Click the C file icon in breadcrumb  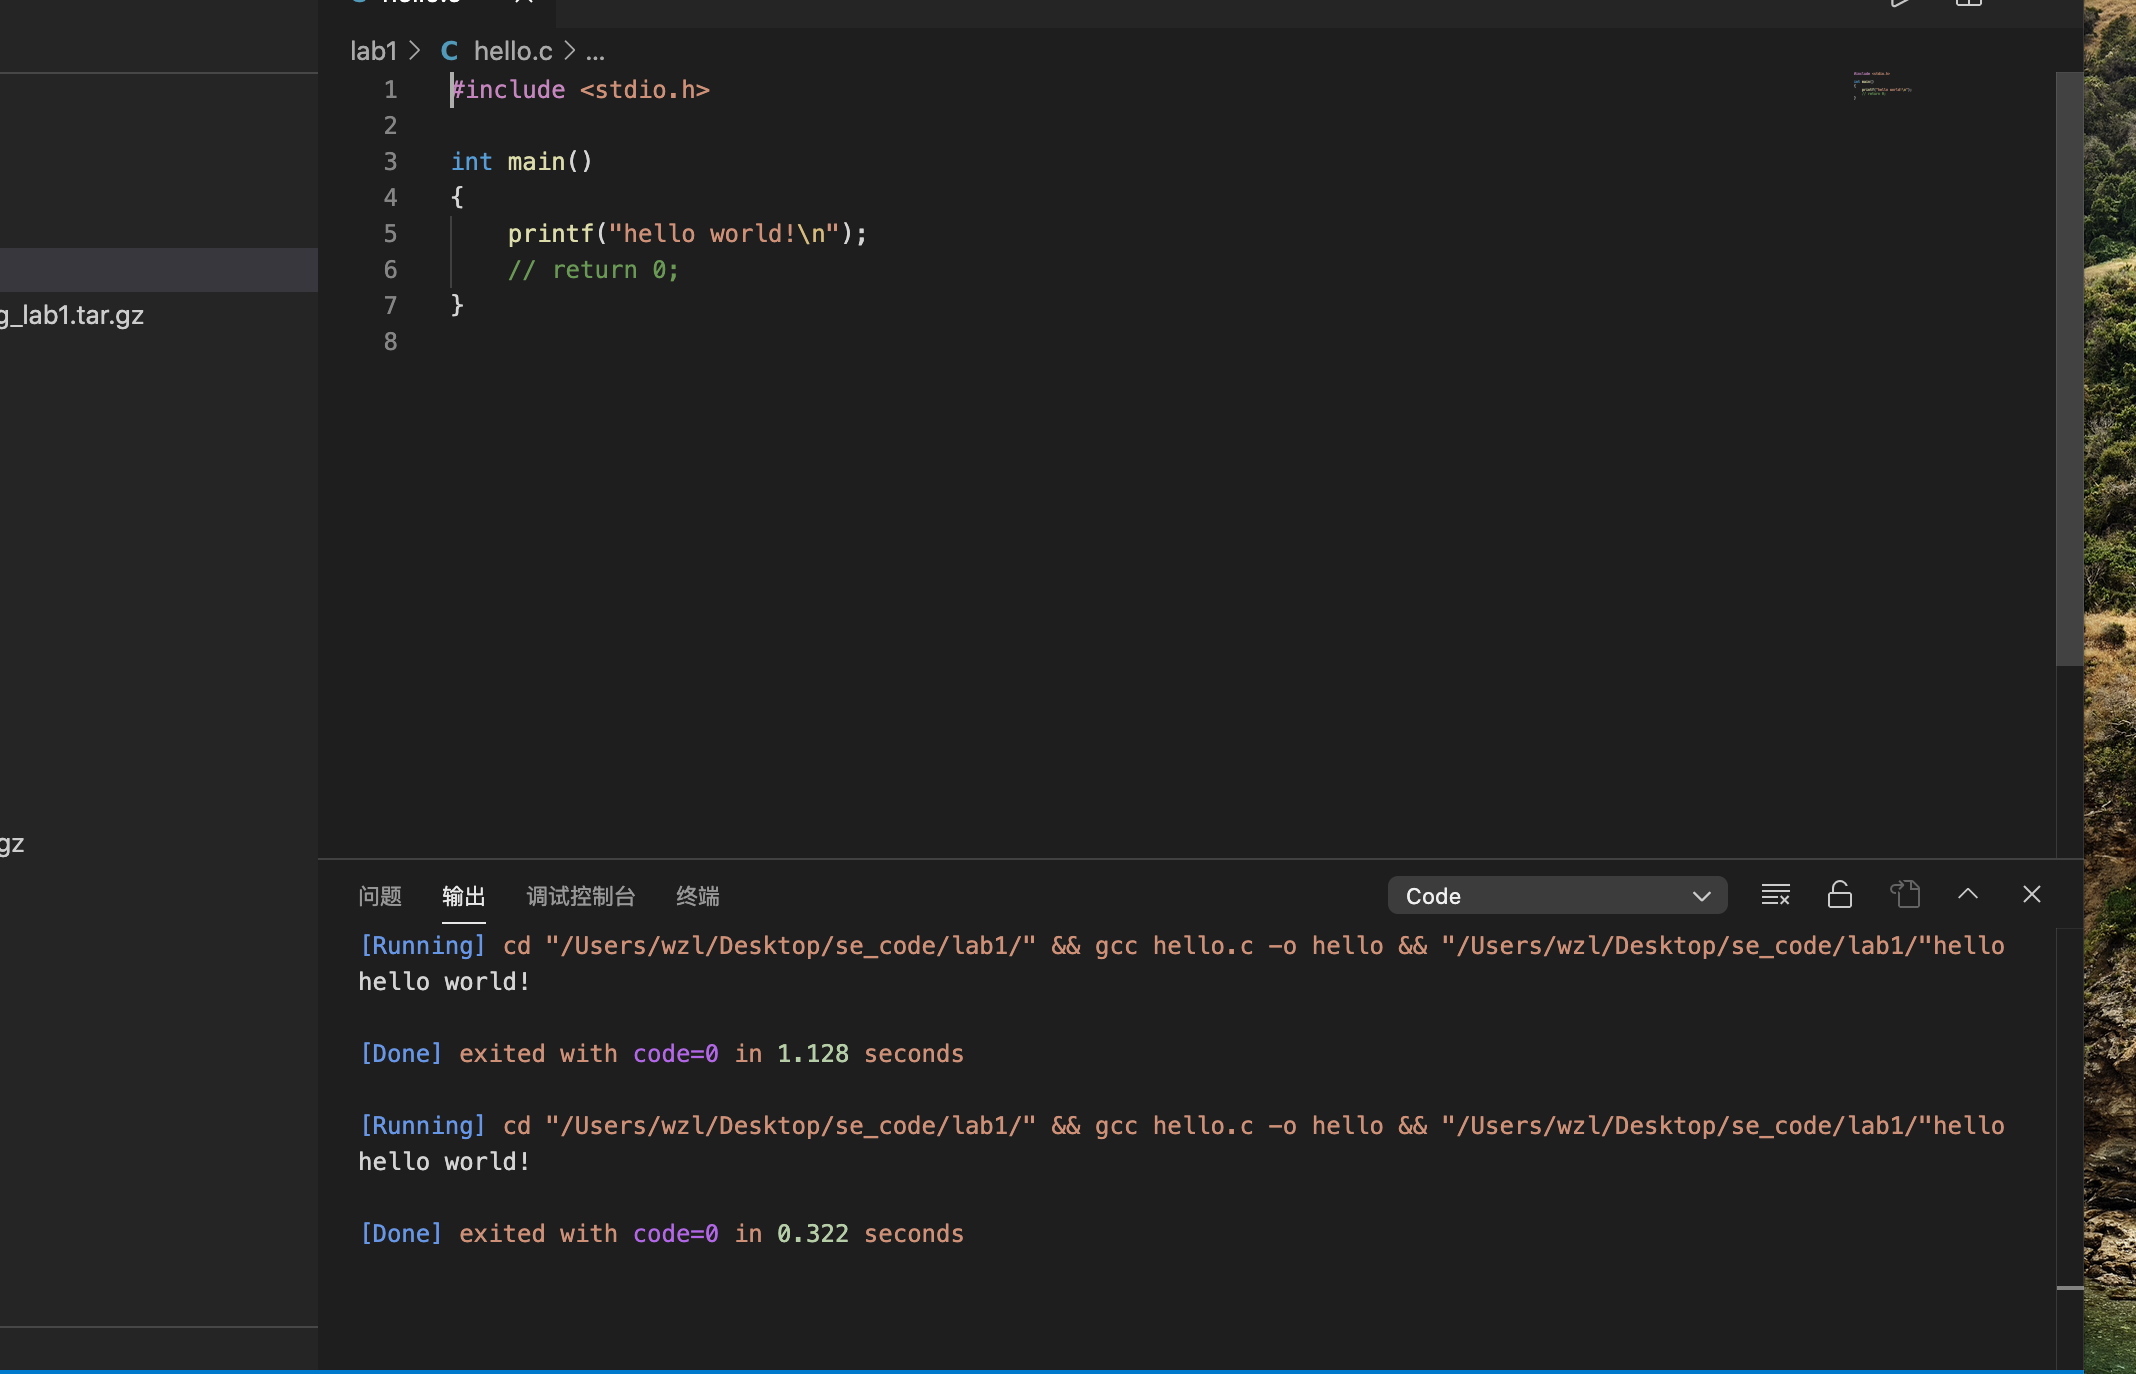[449, 51]
